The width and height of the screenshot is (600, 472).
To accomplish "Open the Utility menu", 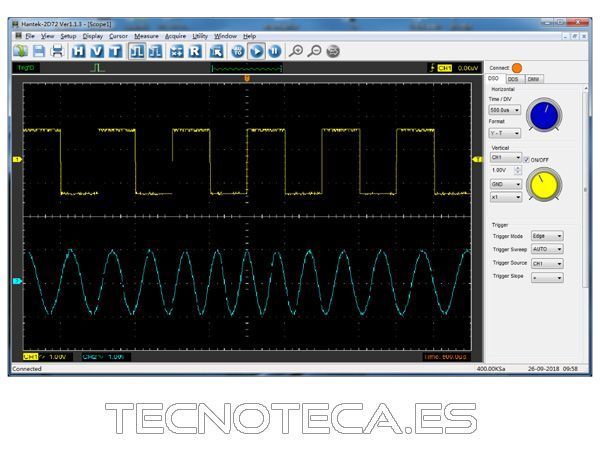I will coord(200,36).
